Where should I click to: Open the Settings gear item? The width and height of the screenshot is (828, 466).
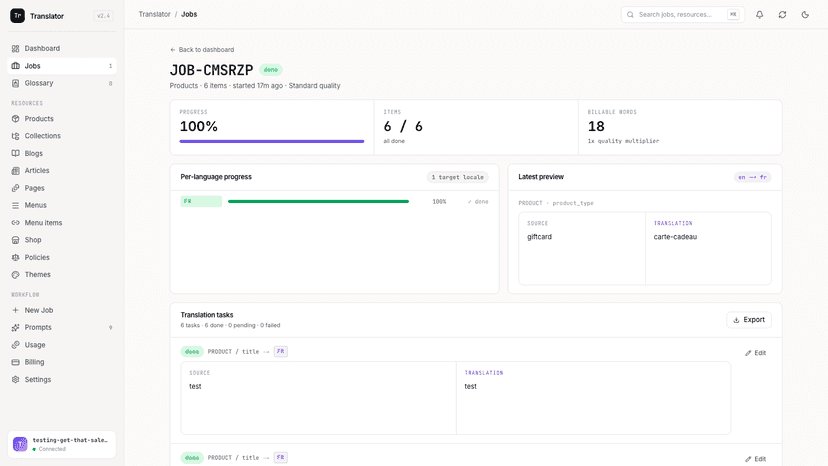(x=62, y=379)
